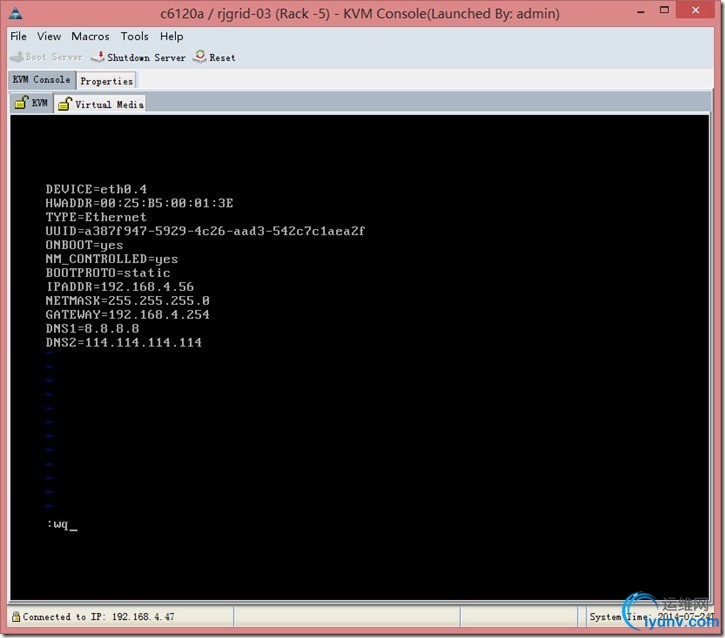Click the NM_CONTROLLED=yes line
725x638 pixels.
(x=111, y=258)
